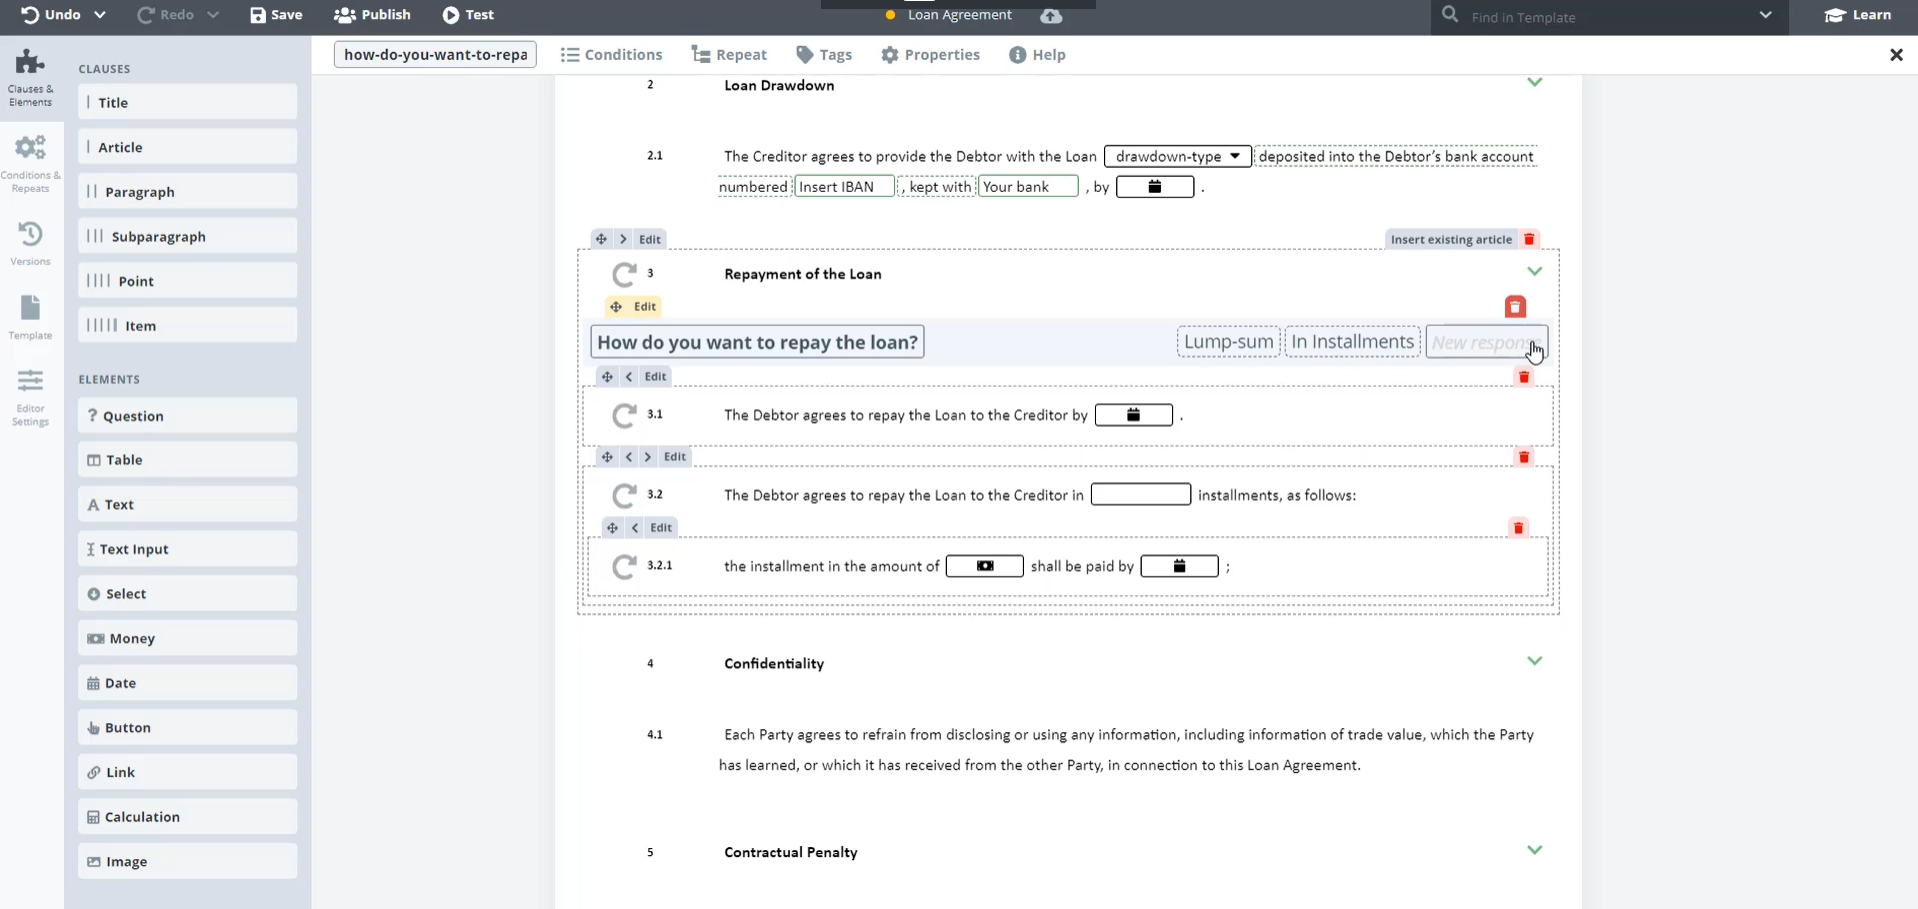Open the Versions history panel
1918x909 pixels.
click(x=30, y=244)
